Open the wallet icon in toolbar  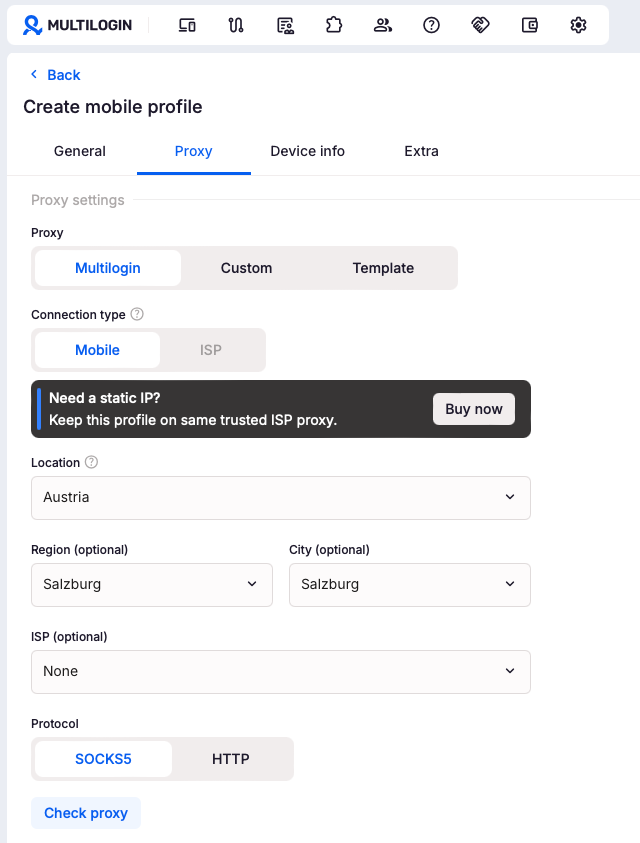[x=530, y=25]
